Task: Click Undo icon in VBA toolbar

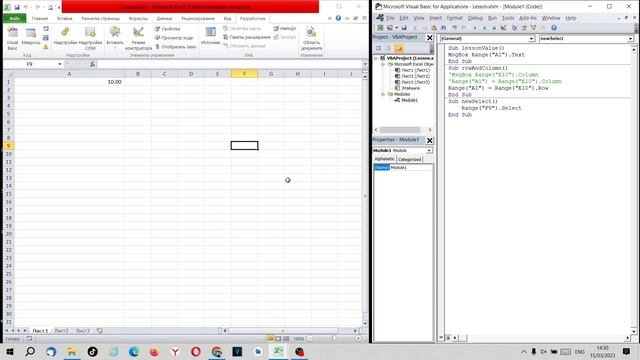Action: 454,28
